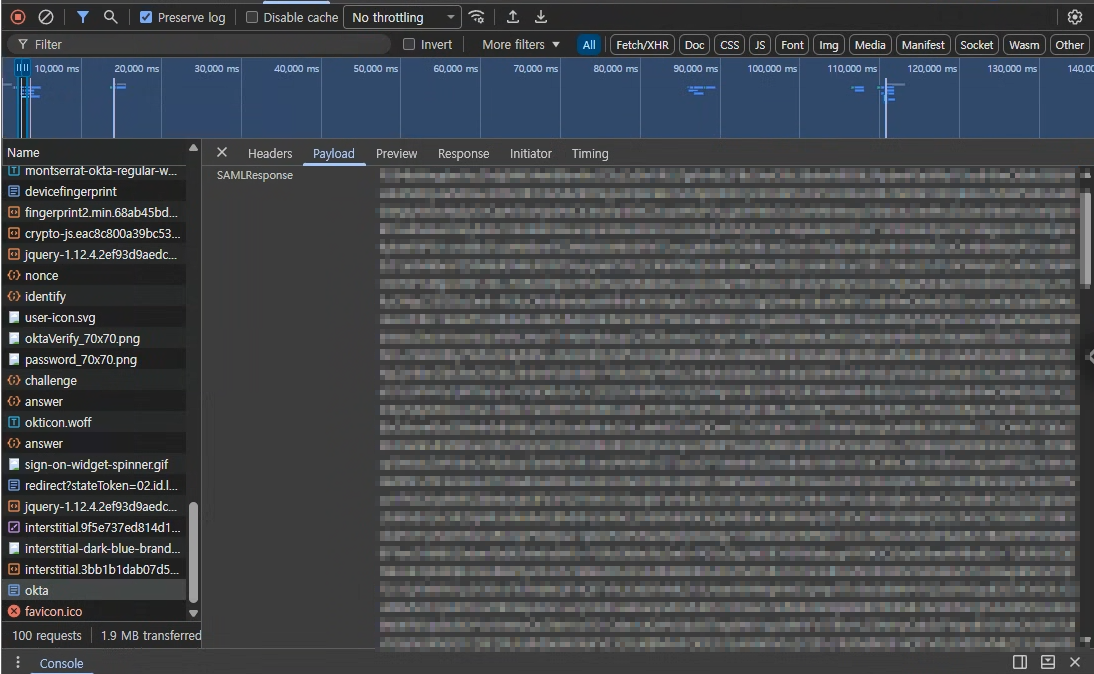Select the challenge request
This screenshot has height=674, width=1094.
click(x=94, y=380)
